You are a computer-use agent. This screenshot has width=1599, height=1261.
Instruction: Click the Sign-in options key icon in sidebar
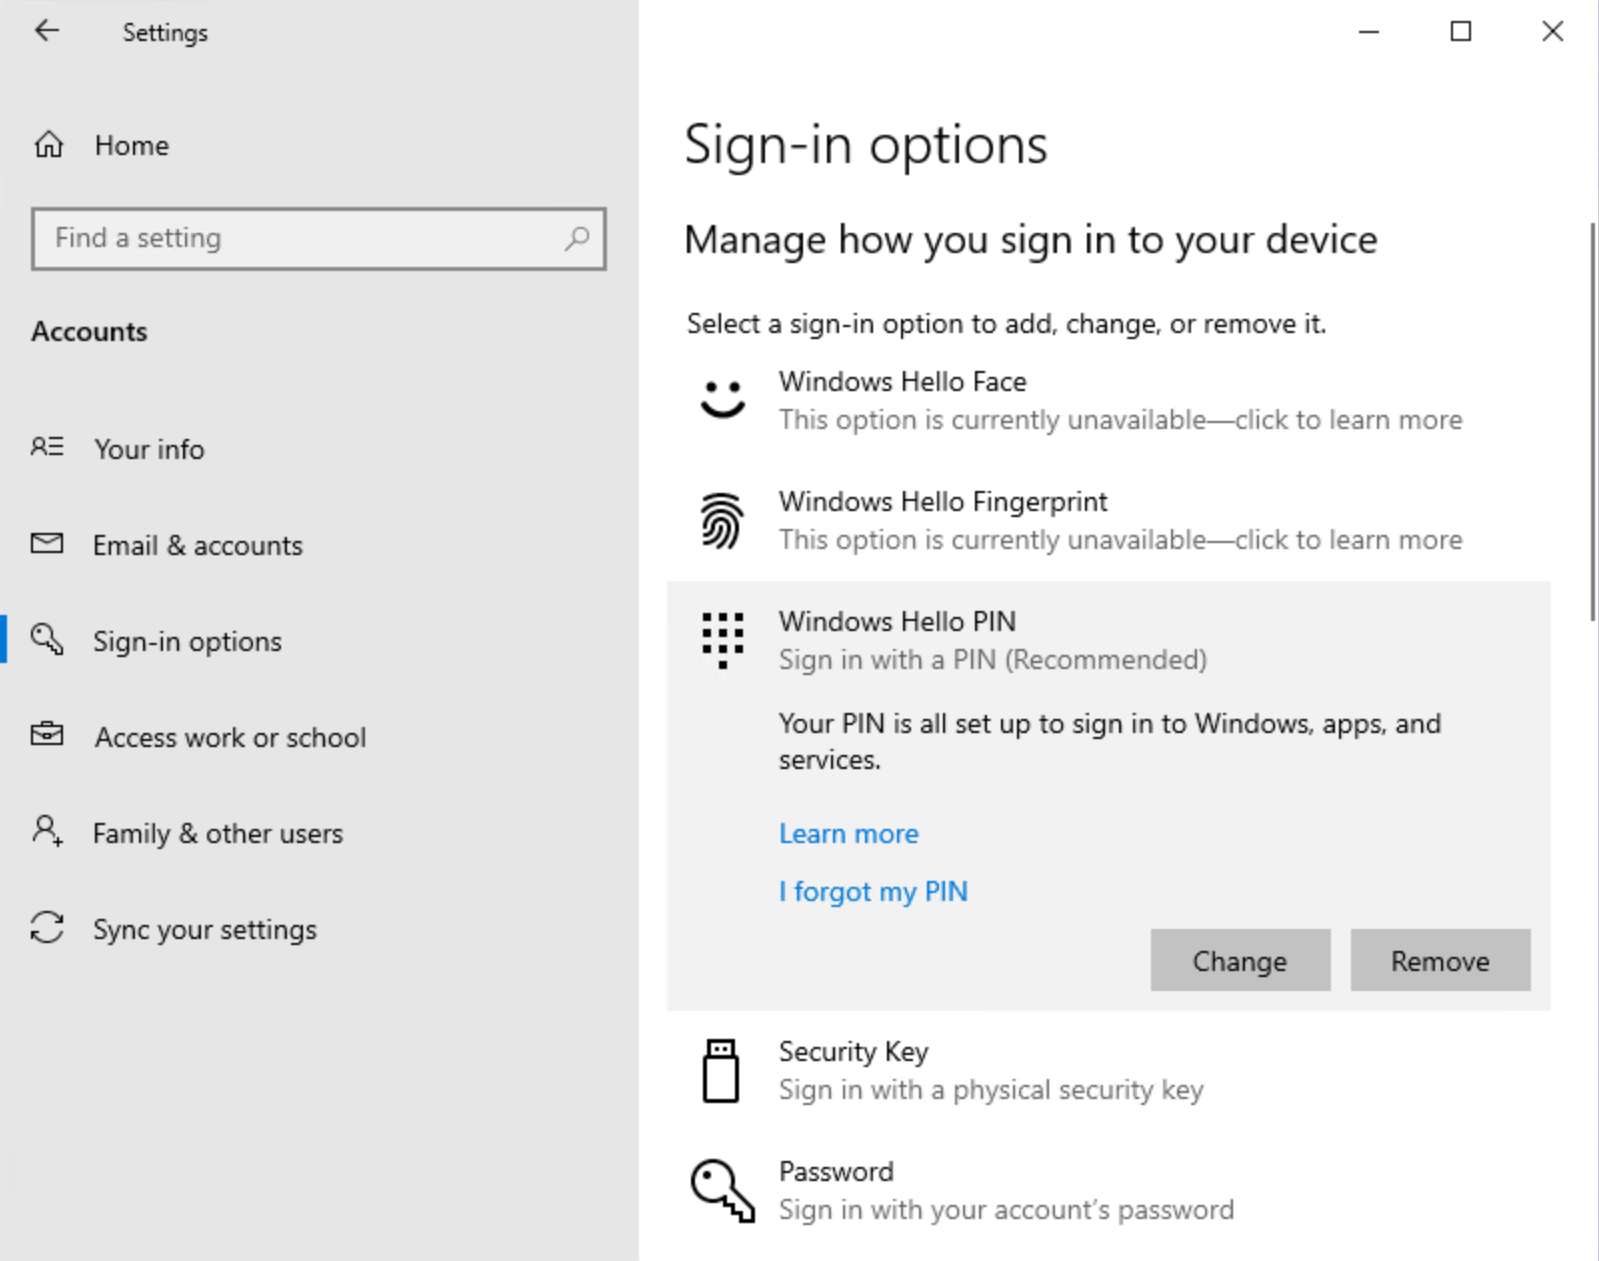point(47,639)
